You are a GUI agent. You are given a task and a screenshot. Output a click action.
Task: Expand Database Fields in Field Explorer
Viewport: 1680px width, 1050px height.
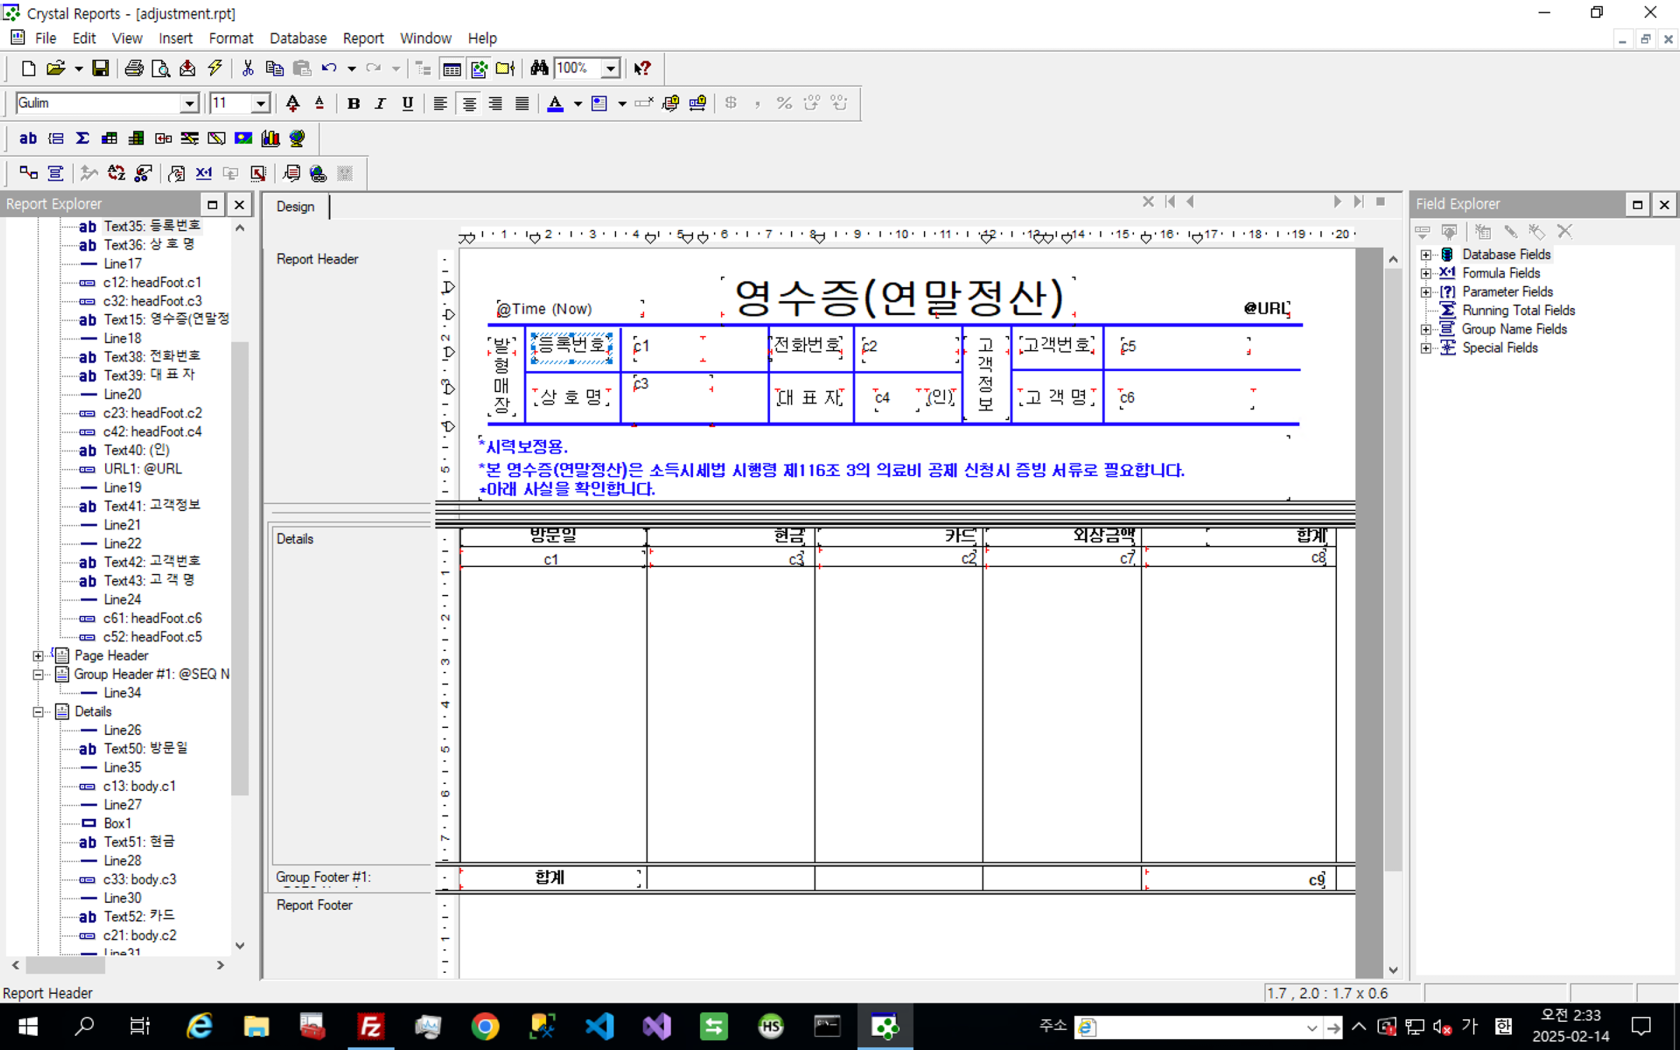click(x=1426, y=255)
